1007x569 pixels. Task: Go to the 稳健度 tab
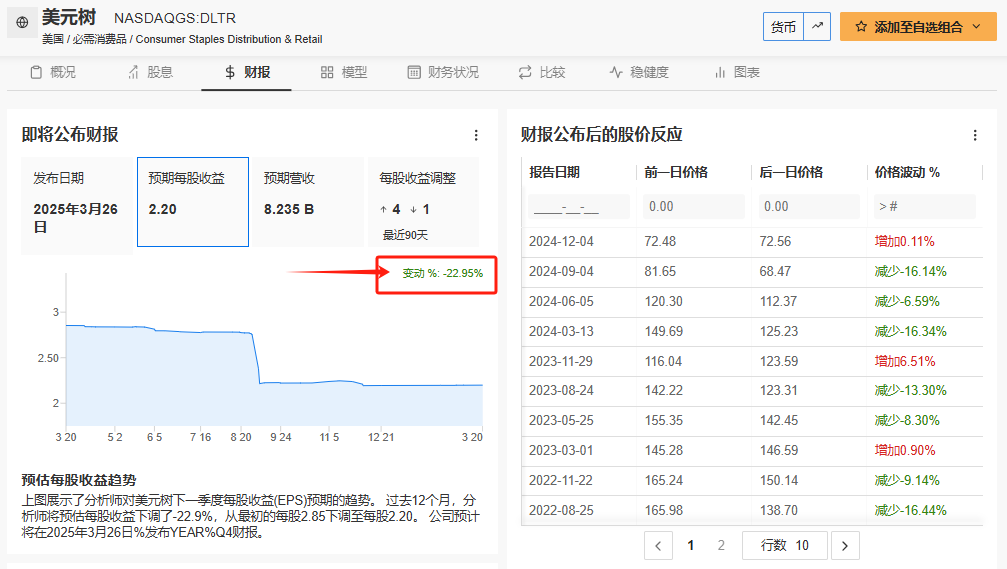click(640, 73)
